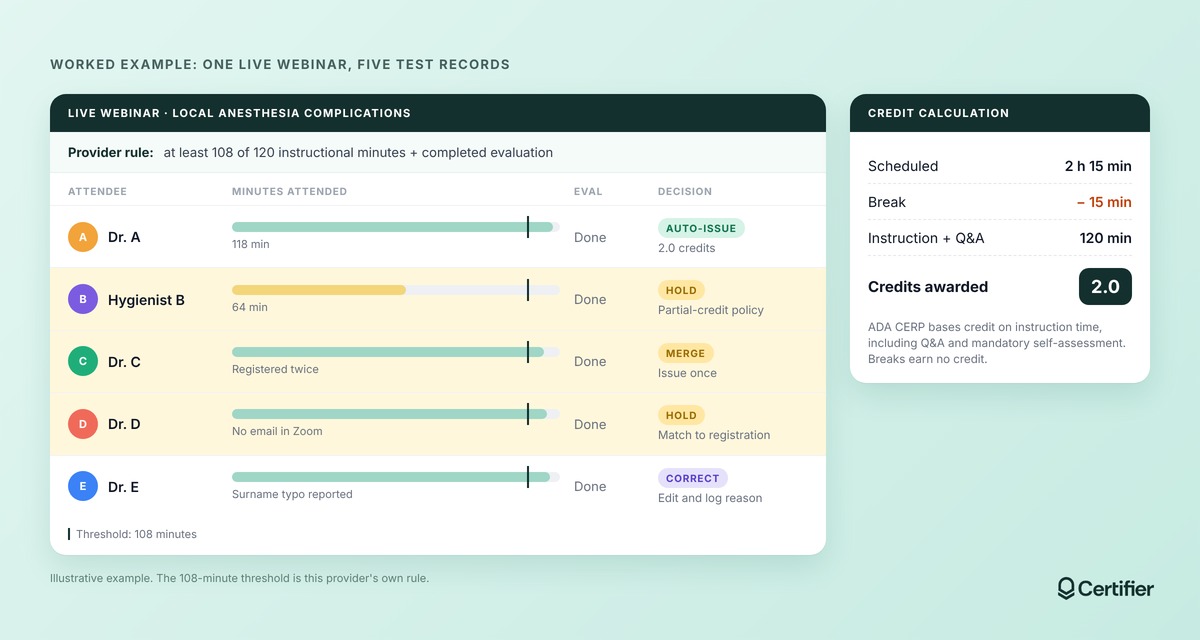1200x640 pixels.
Task: Click the 'Partial-credit policy' text
Action: (x=711, y=310)
